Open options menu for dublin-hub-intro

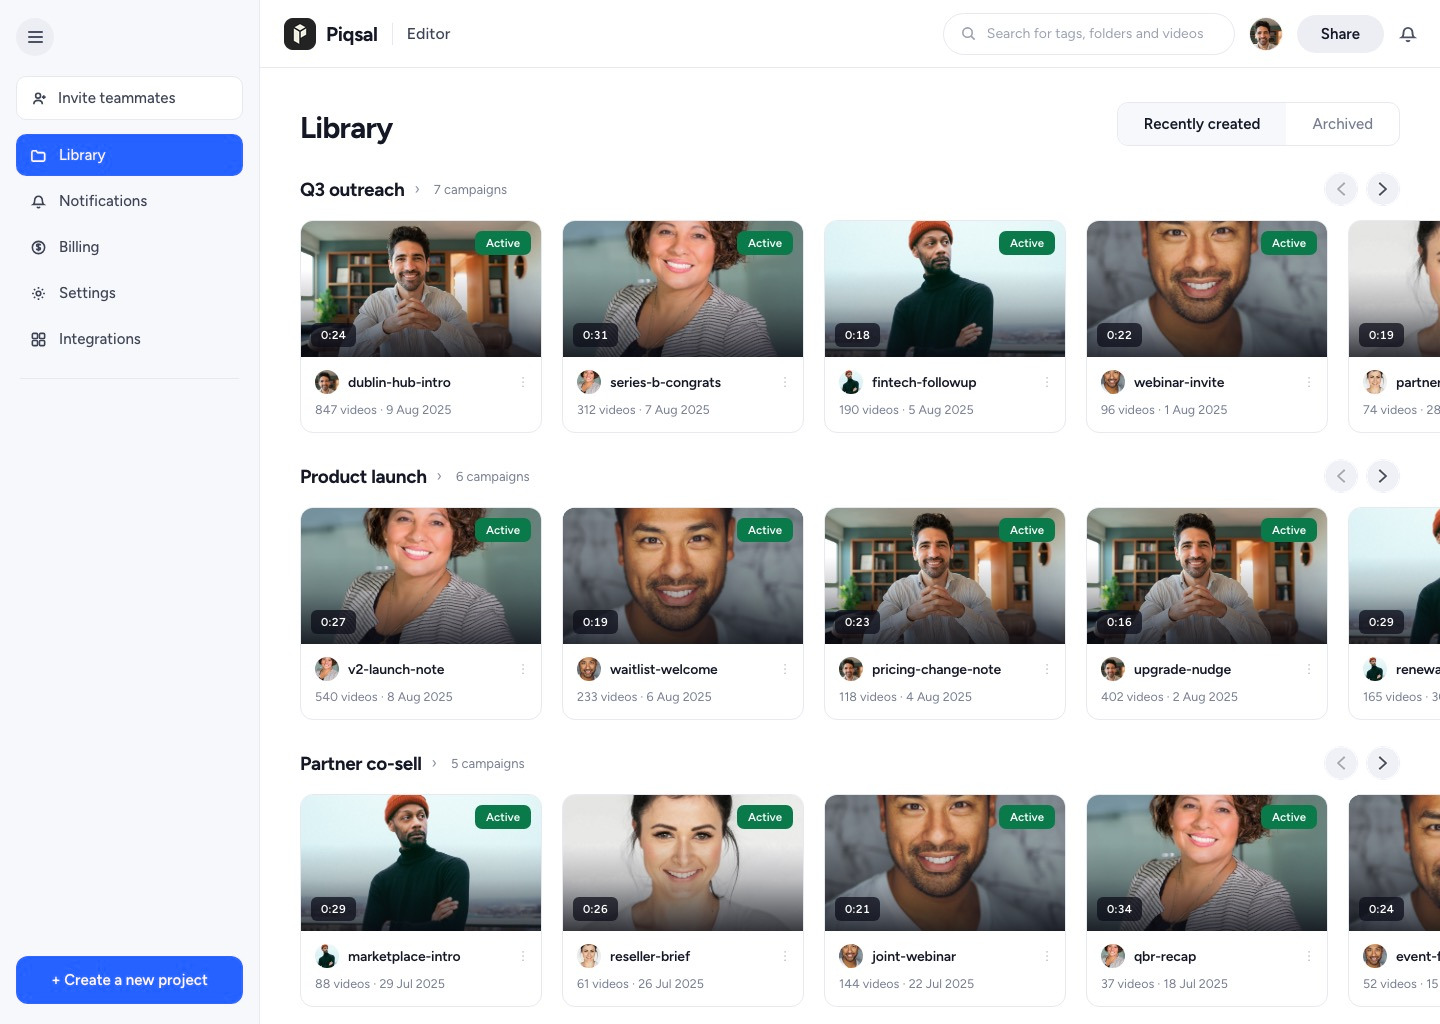click(523, 382)
